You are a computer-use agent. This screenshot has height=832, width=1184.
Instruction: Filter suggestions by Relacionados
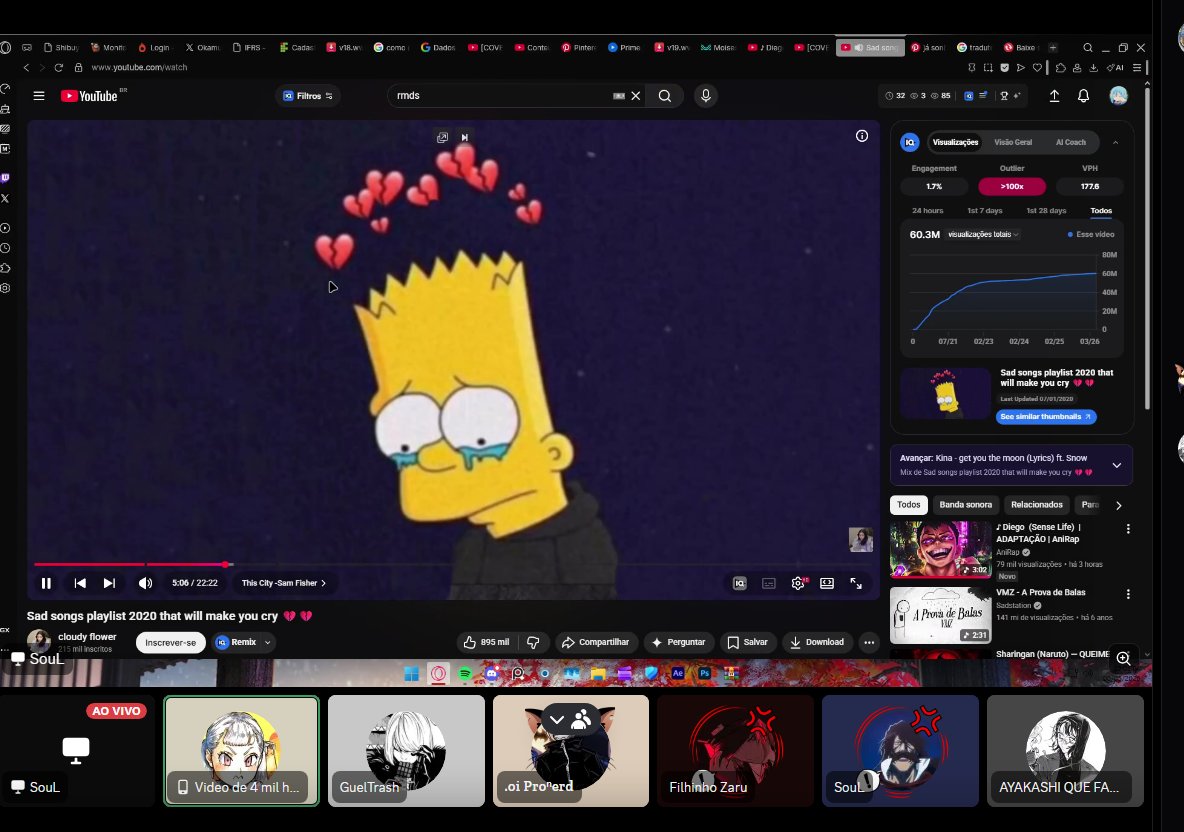1036,504
